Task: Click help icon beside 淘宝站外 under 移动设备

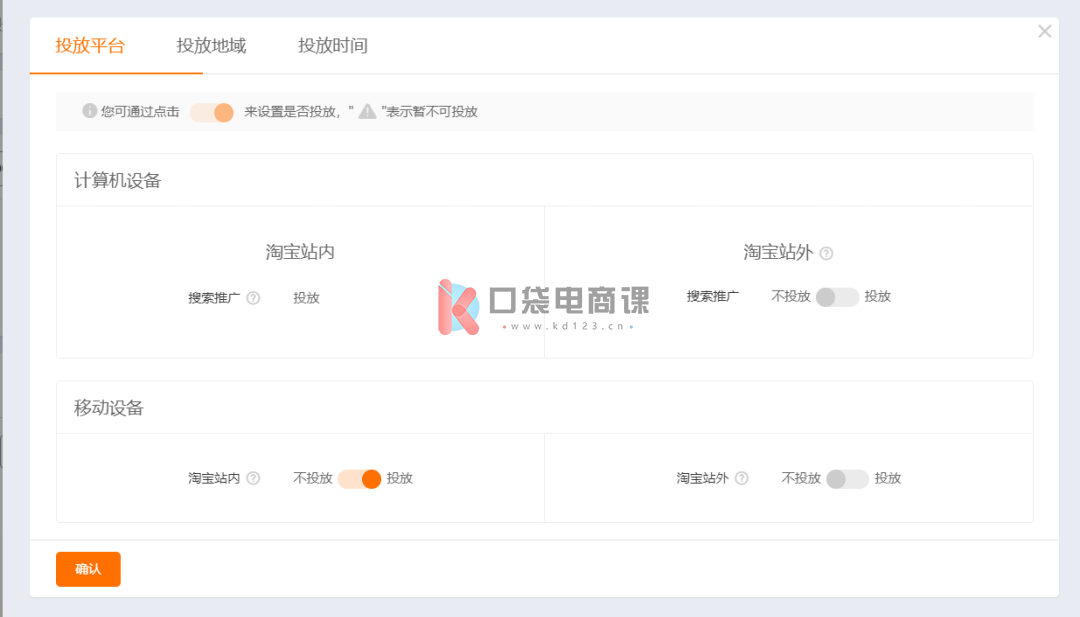Action: 741,479
